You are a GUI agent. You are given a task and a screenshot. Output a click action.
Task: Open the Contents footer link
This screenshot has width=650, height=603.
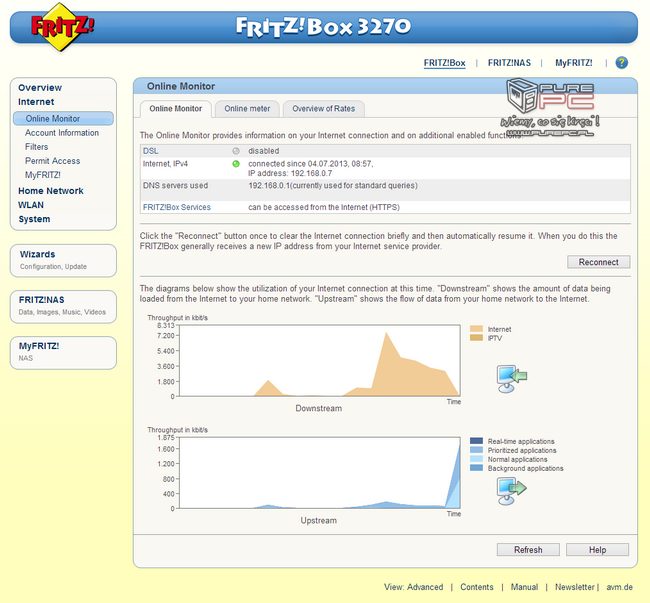(477, 587)
